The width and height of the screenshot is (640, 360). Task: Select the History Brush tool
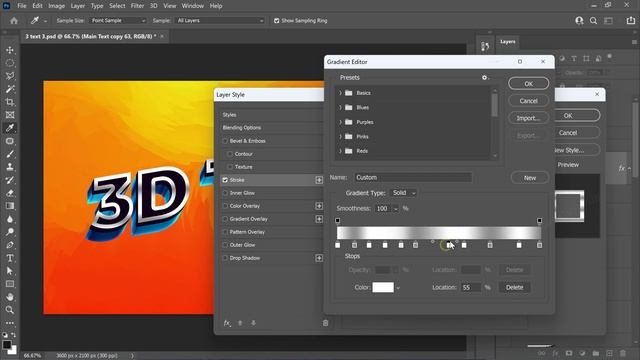click(x=10, y=180)
